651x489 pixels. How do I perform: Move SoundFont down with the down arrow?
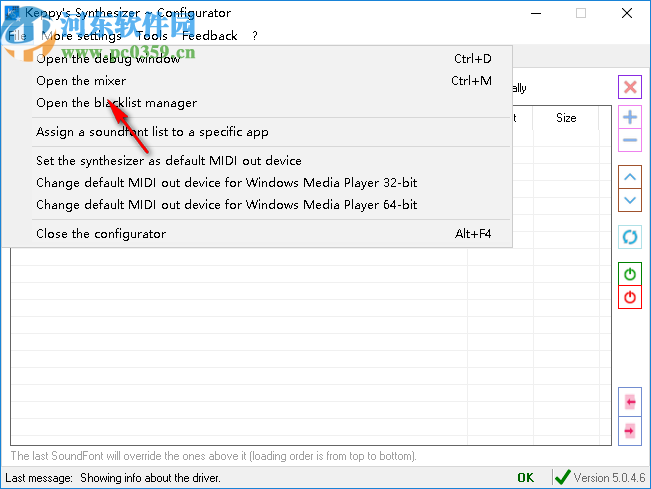point(630,200)
